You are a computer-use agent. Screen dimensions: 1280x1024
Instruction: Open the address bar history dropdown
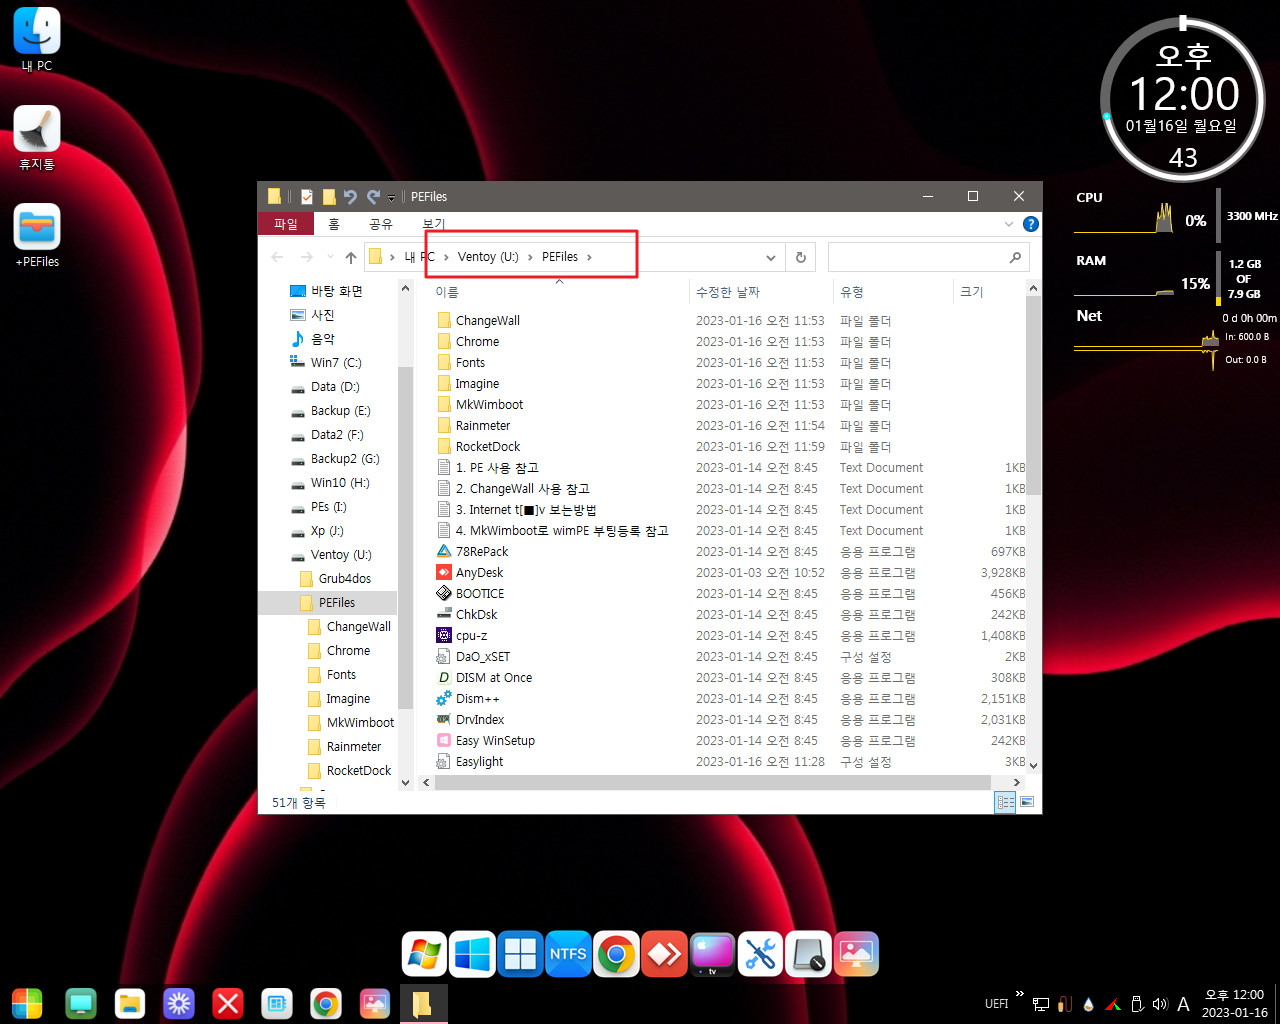tap(771, 257)
